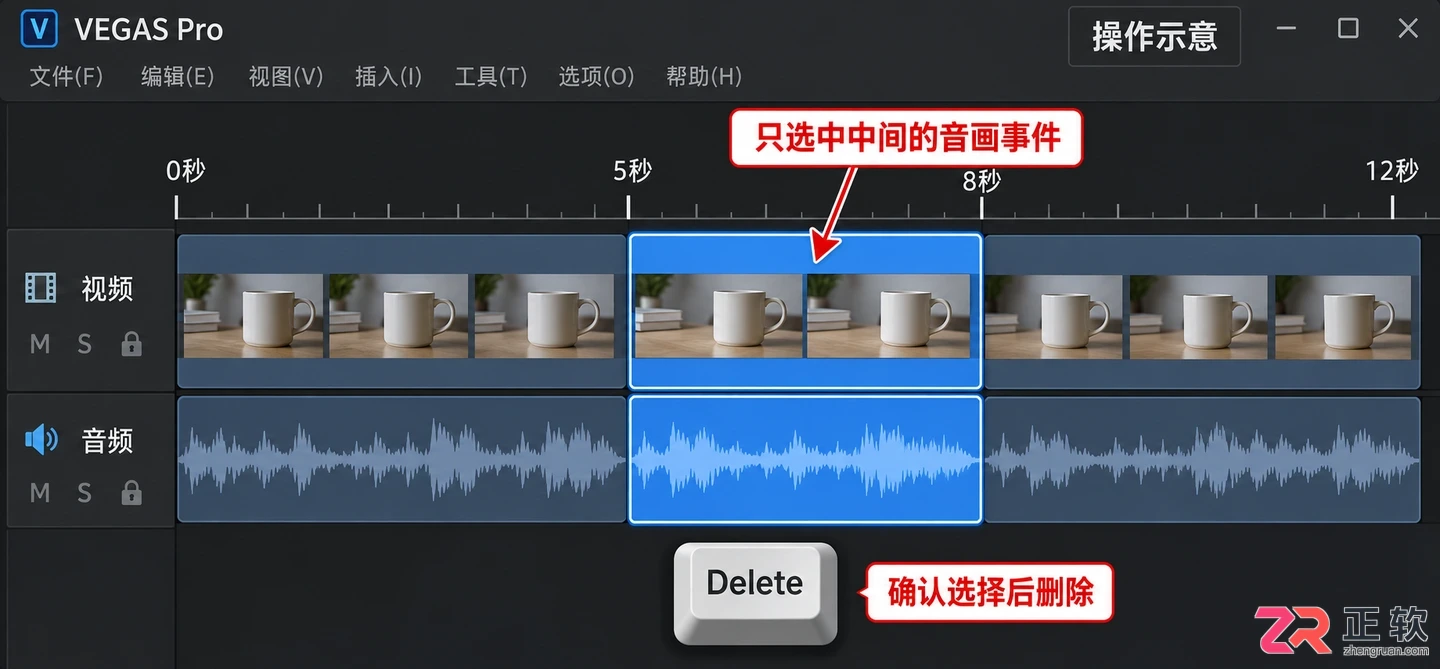1440x669 pixels.
Task: Click the 音频 track name label
Action: (x=107, y=440)
